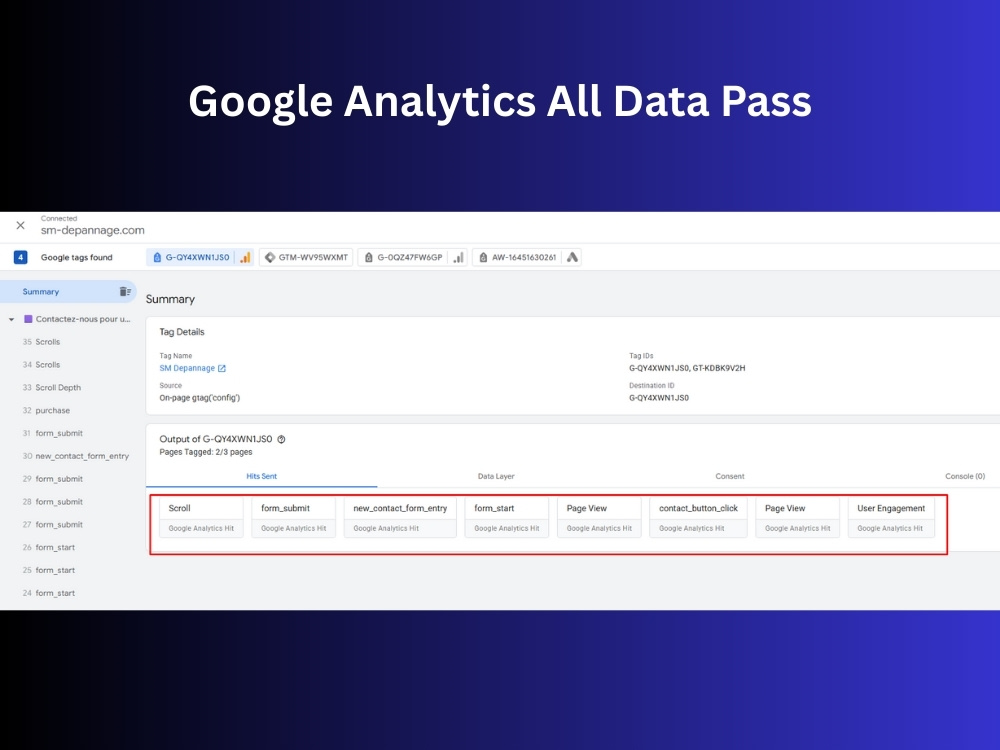Select event 28 form_submit

53,502
